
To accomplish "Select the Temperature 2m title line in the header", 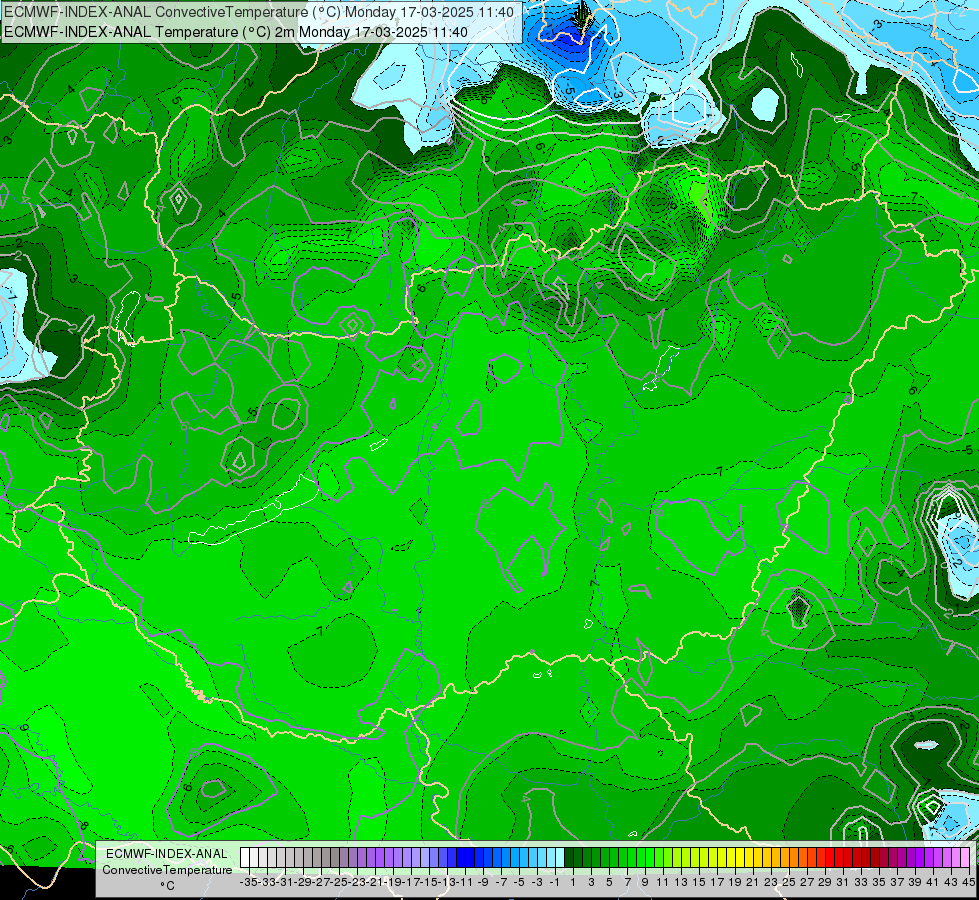I will pos(236,32).
